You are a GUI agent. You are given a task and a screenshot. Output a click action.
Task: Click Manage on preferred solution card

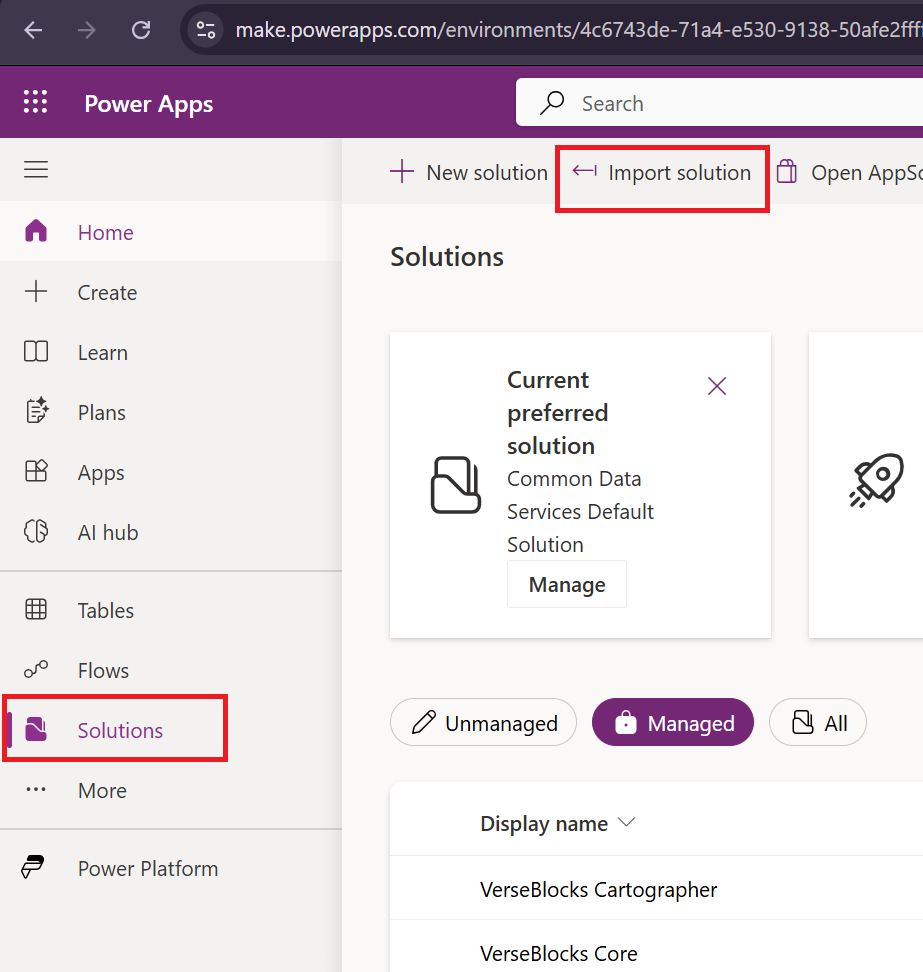(x=567, y=584)
